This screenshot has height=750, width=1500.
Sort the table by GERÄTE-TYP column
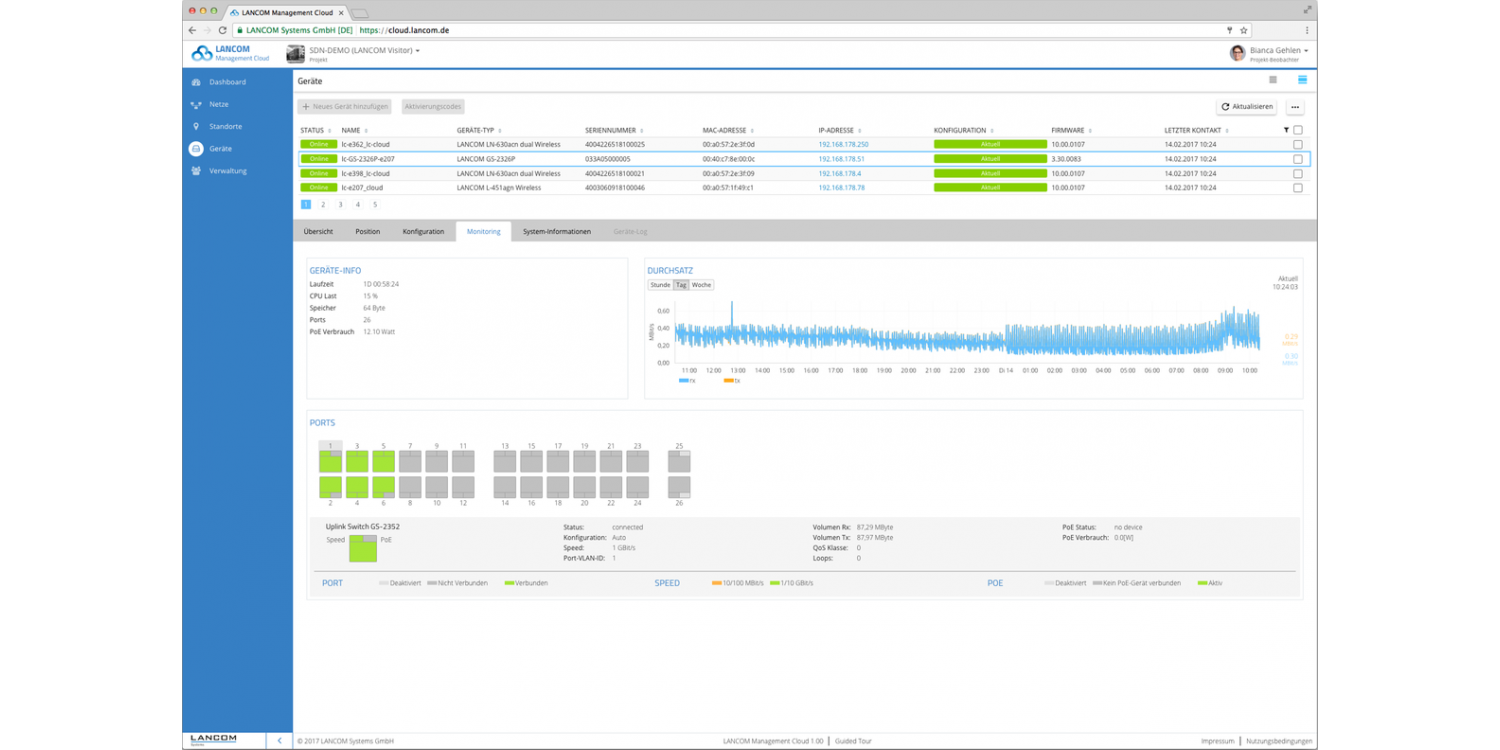coord(478,130)
